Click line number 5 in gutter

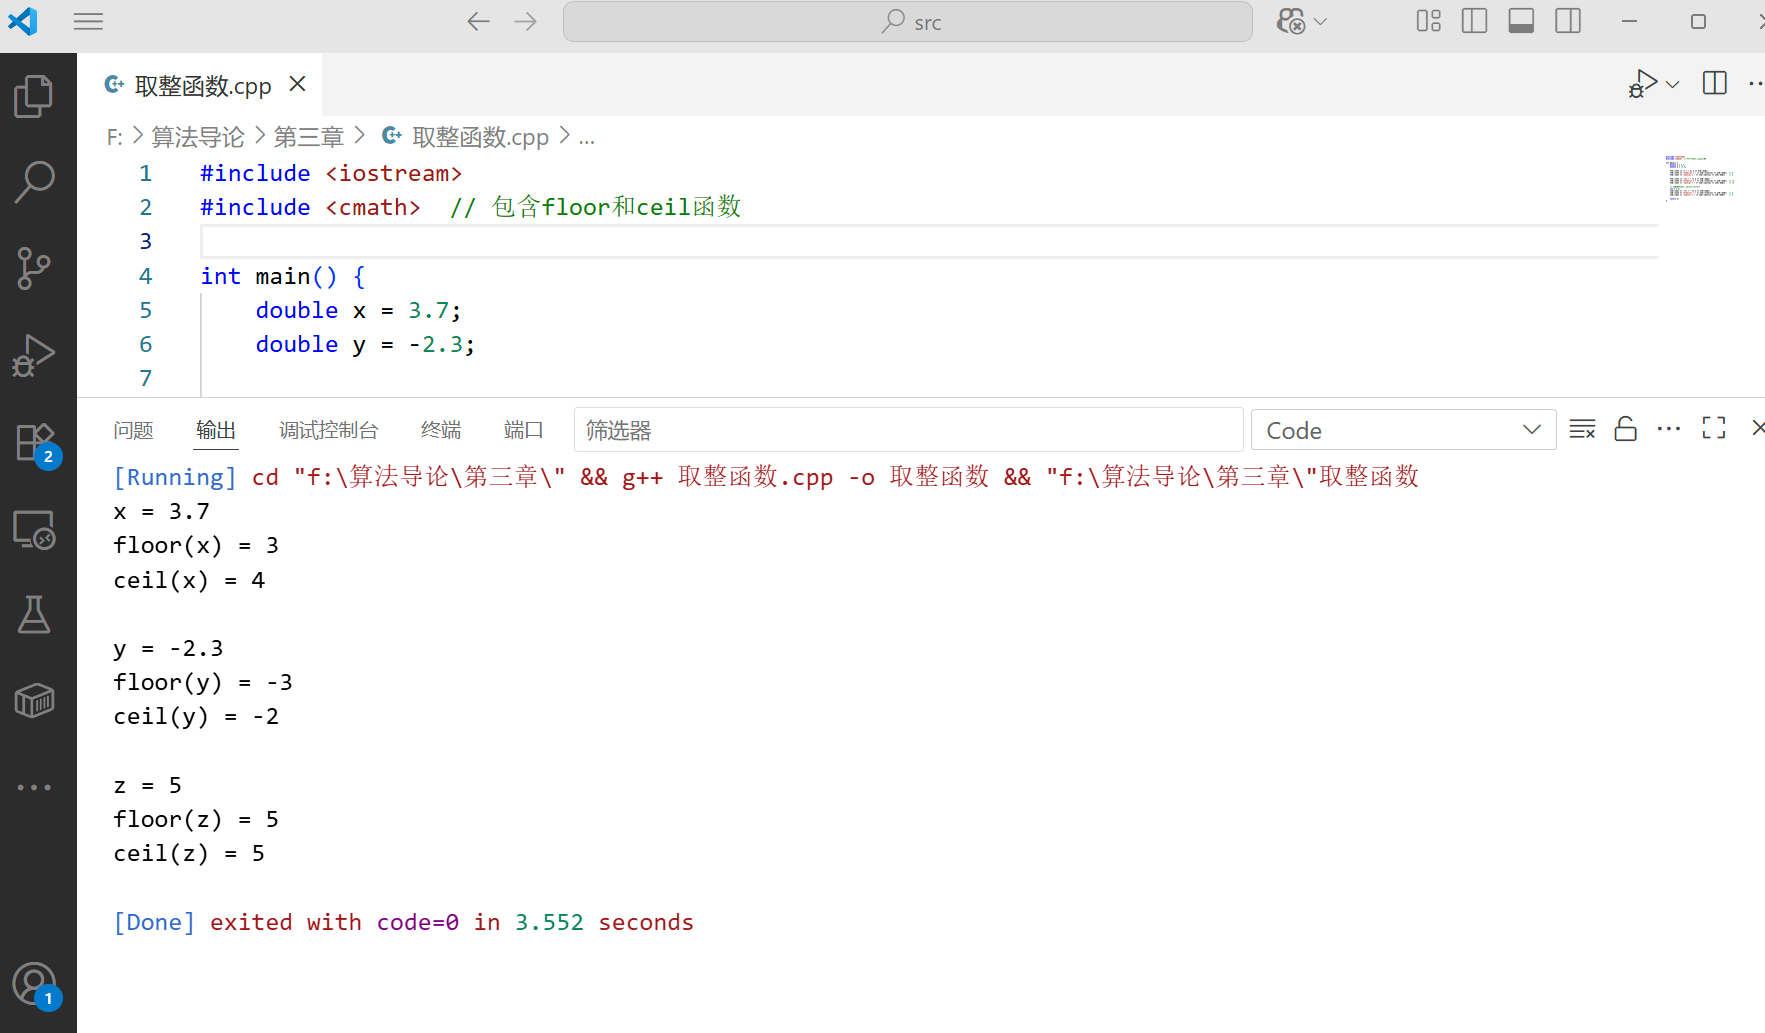146,310
